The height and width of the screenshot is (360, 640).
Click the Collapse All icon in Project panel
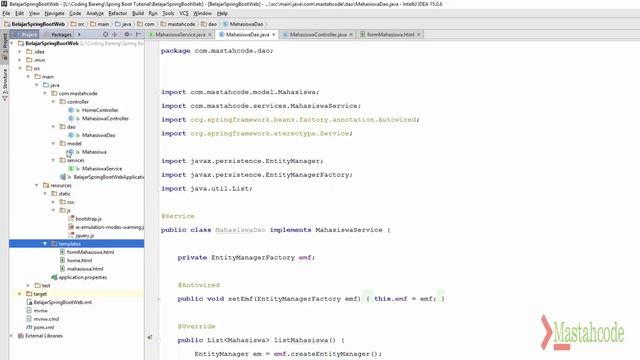(115, 35)
